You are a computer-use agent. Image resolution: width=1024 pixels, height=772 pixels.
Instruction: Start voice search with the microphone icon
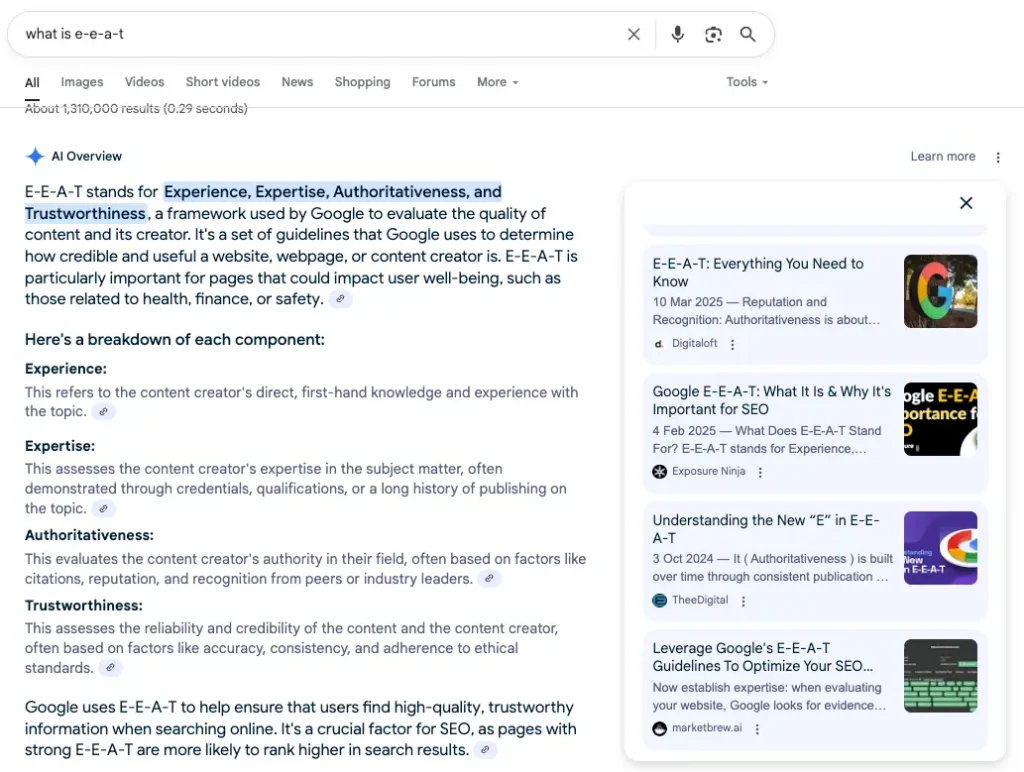pyautogui.click(x=677, y=34)
